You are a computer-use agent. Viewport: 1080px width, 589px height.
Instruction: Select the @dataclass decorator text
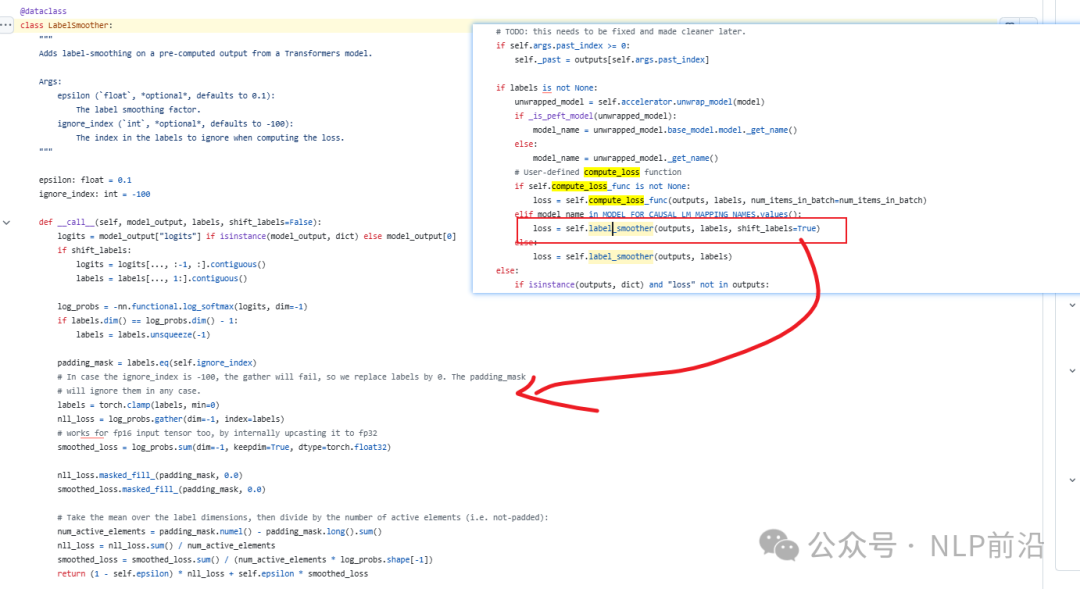(x=43, y=11)
